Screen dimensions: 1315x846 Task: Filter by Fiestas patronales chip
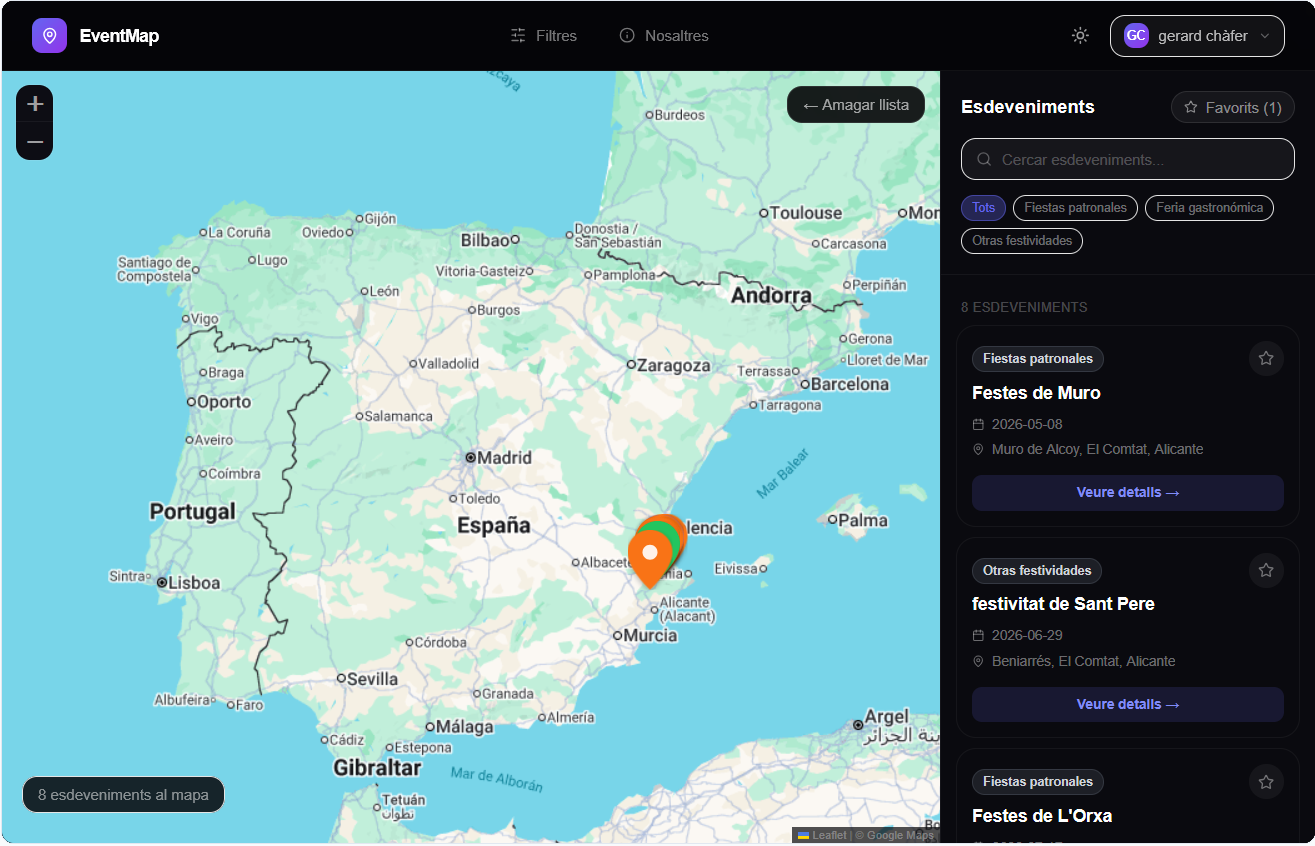(1075, 208)
